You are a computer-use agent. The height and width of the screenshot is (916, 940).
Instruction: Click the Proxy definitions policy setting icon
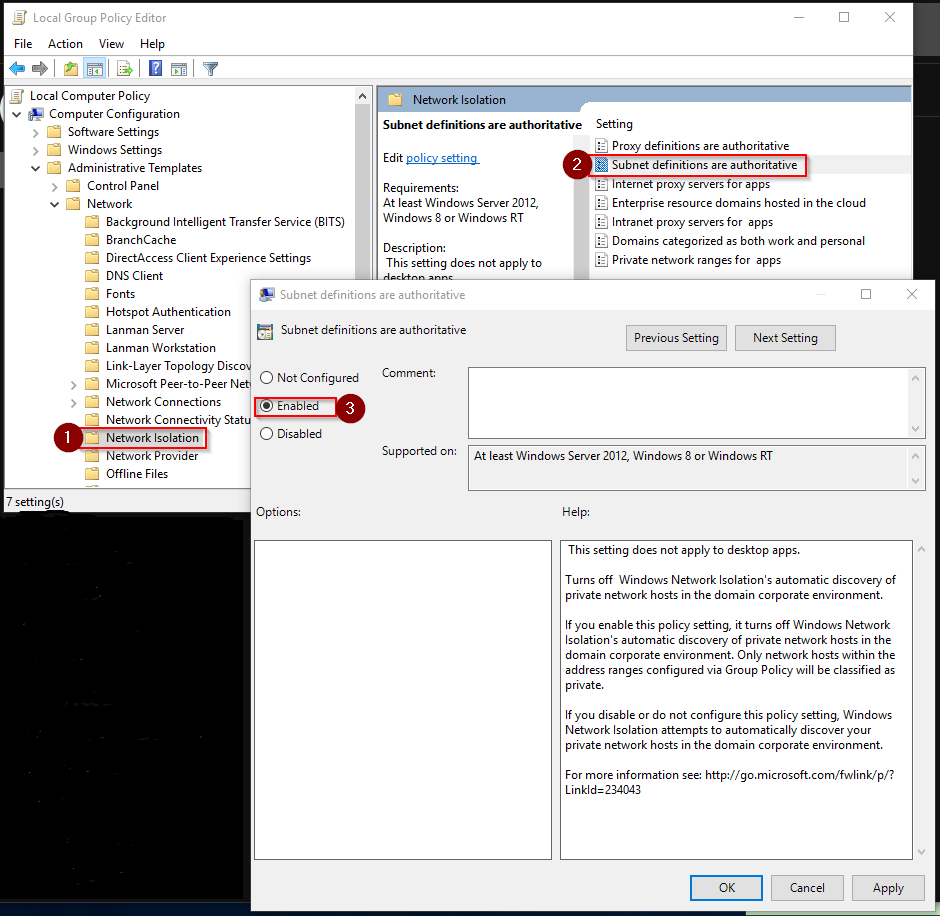click(x=601, y=146)
